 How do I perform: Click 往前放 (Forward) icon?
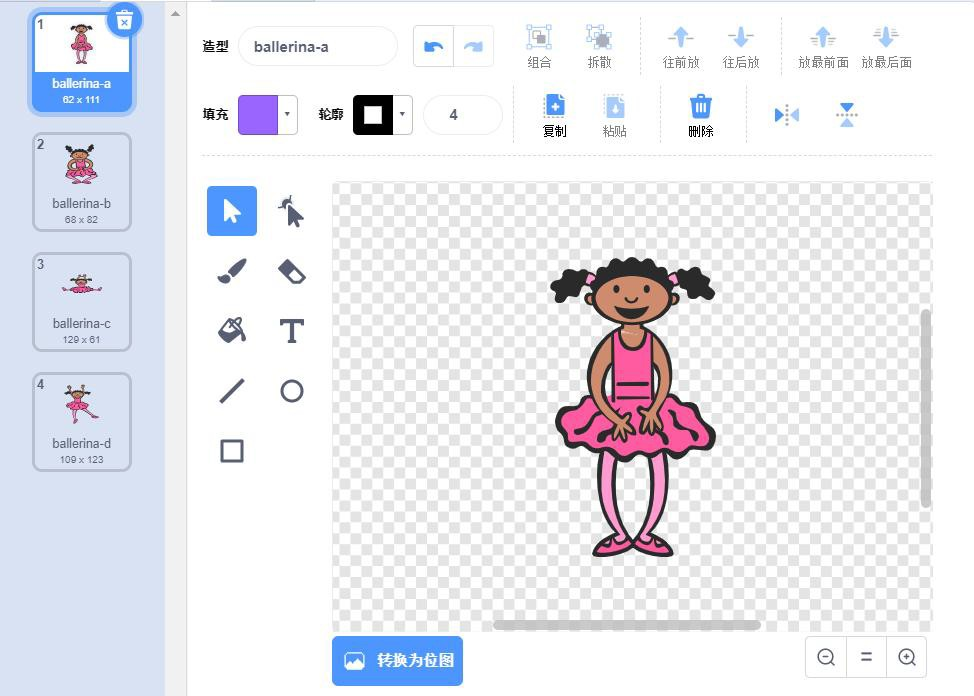(681, 37)
